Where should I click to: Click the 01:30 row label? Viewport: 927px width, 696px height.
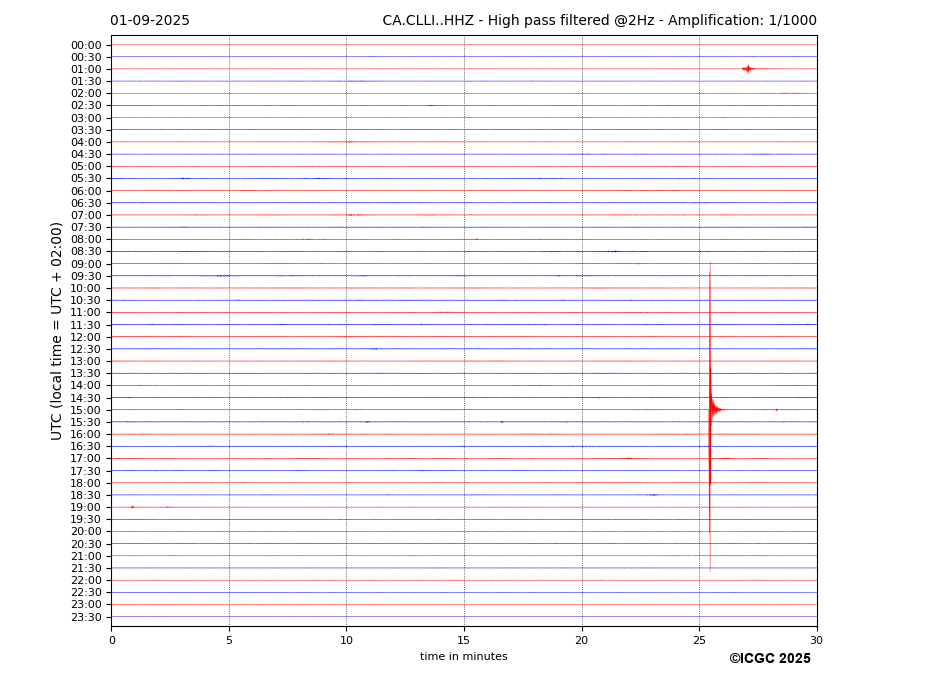[86, 82]
